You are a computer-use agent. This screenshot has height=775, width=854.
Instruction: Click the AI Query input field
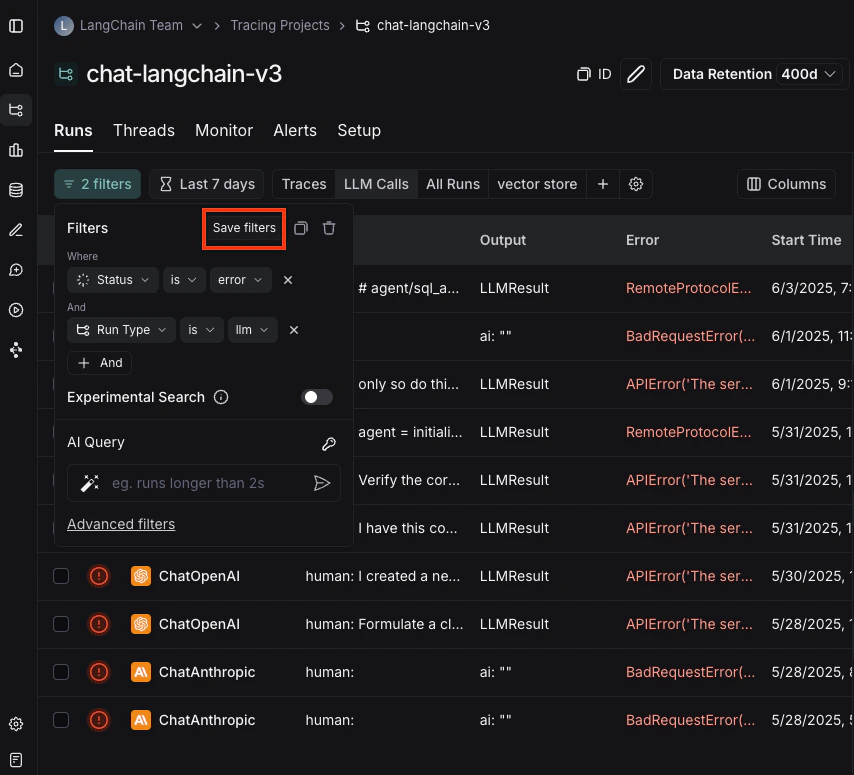pyautogui.click(x=204, y=483)
